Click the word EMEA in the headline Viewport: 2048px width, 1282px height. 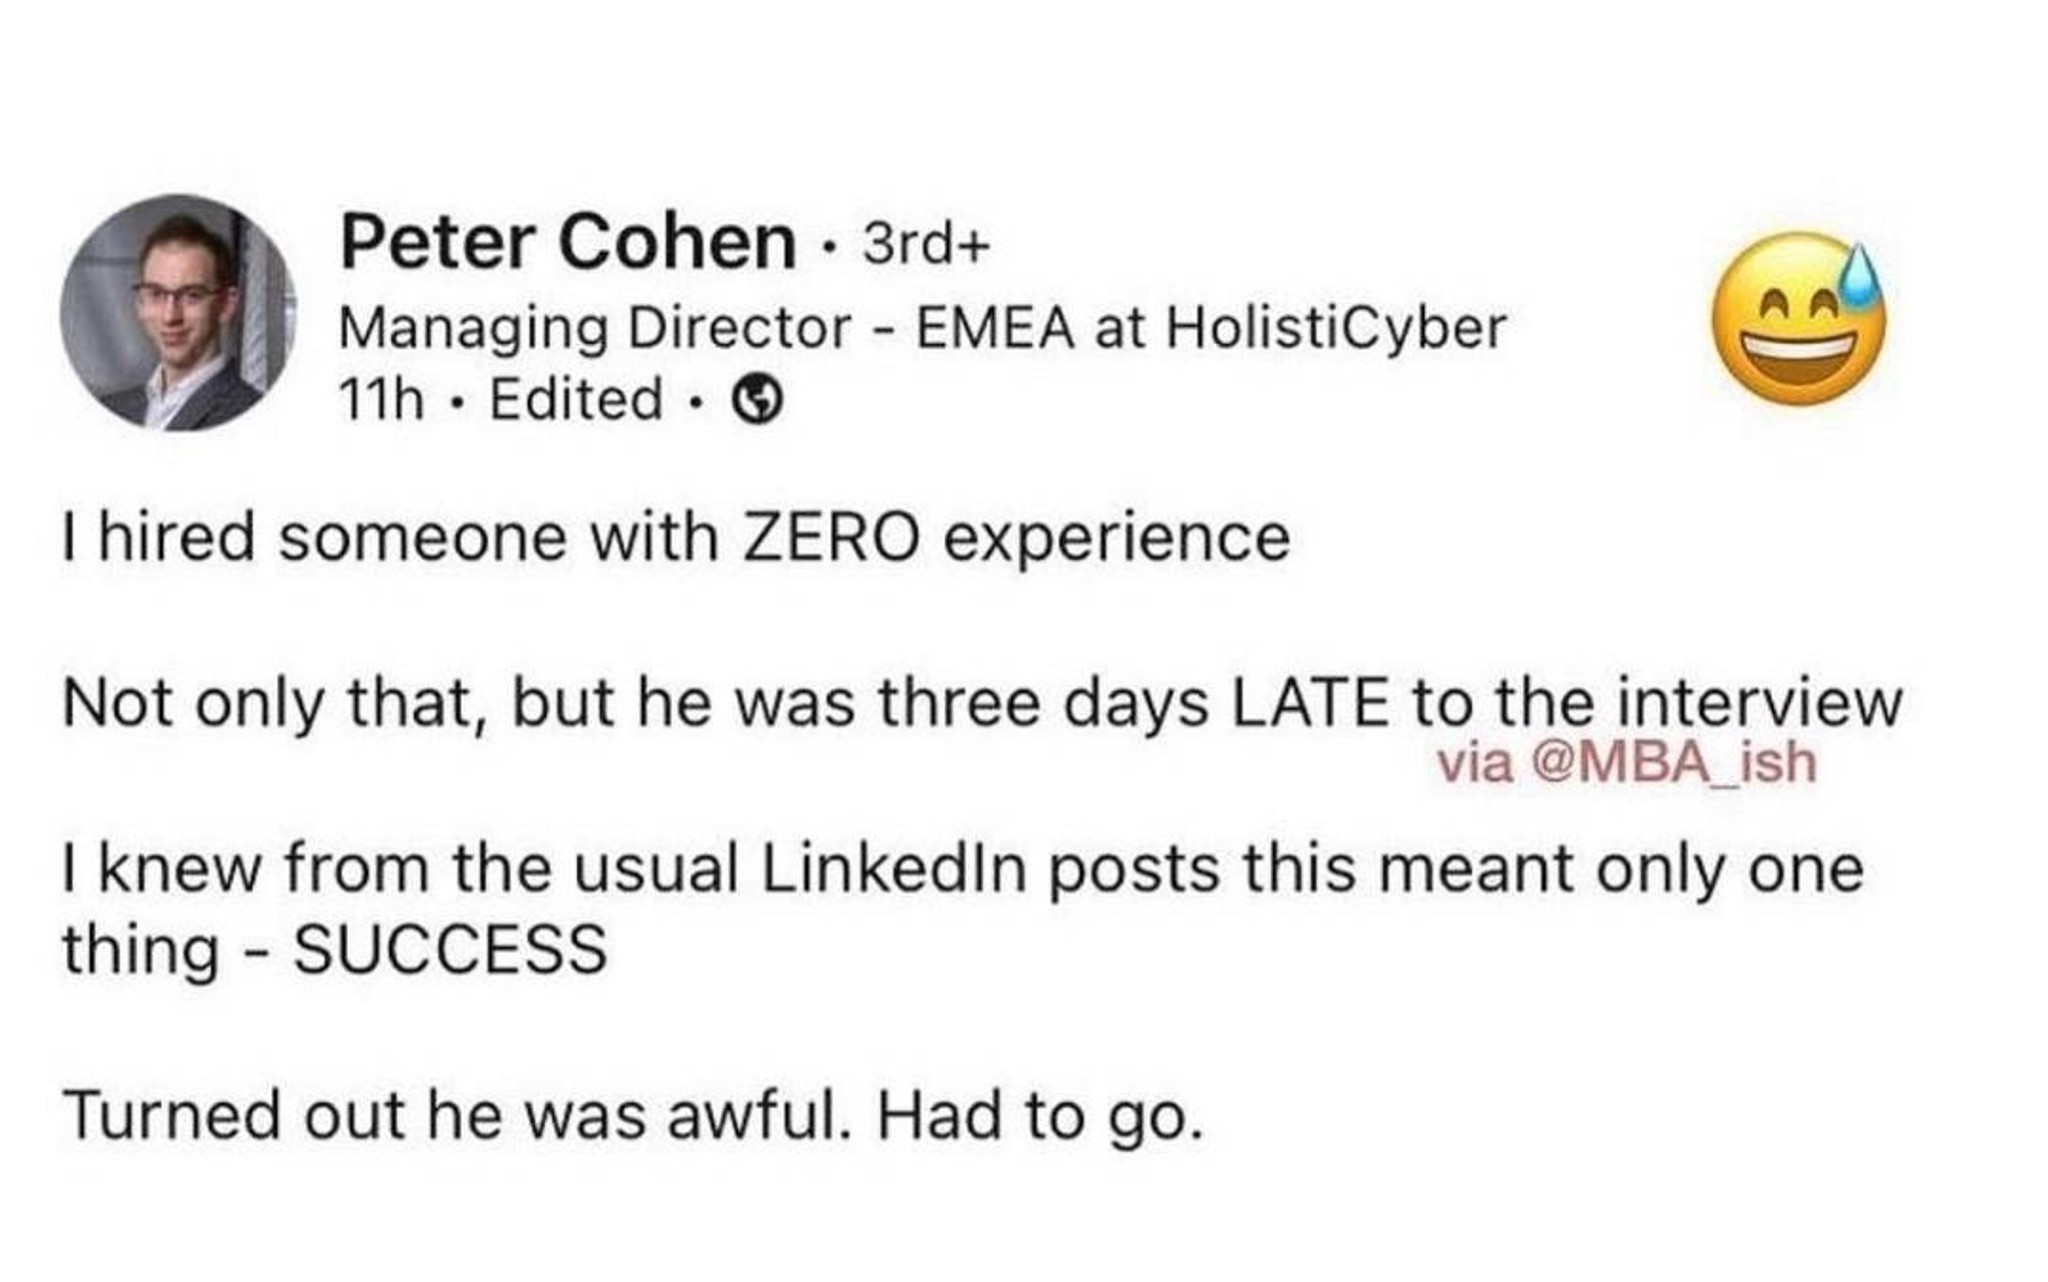click(997, 327)
